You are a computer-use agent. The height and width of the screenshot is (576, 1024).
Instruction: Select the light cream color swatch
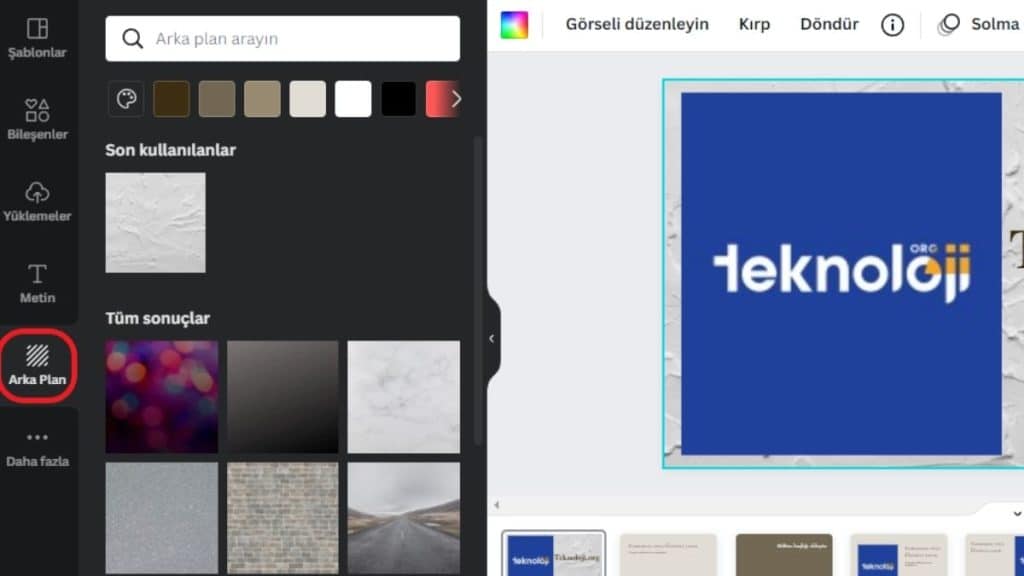click(308, 99)
